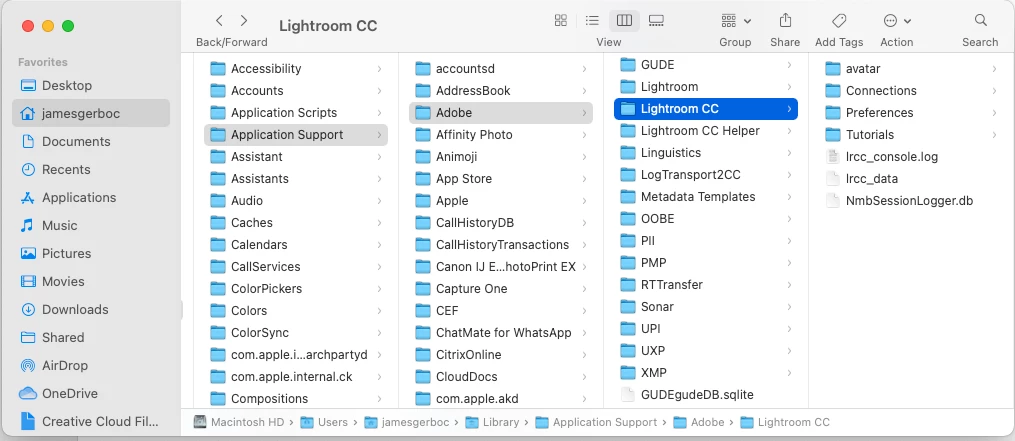Open Shared in the sidebar
The image size is (1015, 441).
tap(91, 337)
